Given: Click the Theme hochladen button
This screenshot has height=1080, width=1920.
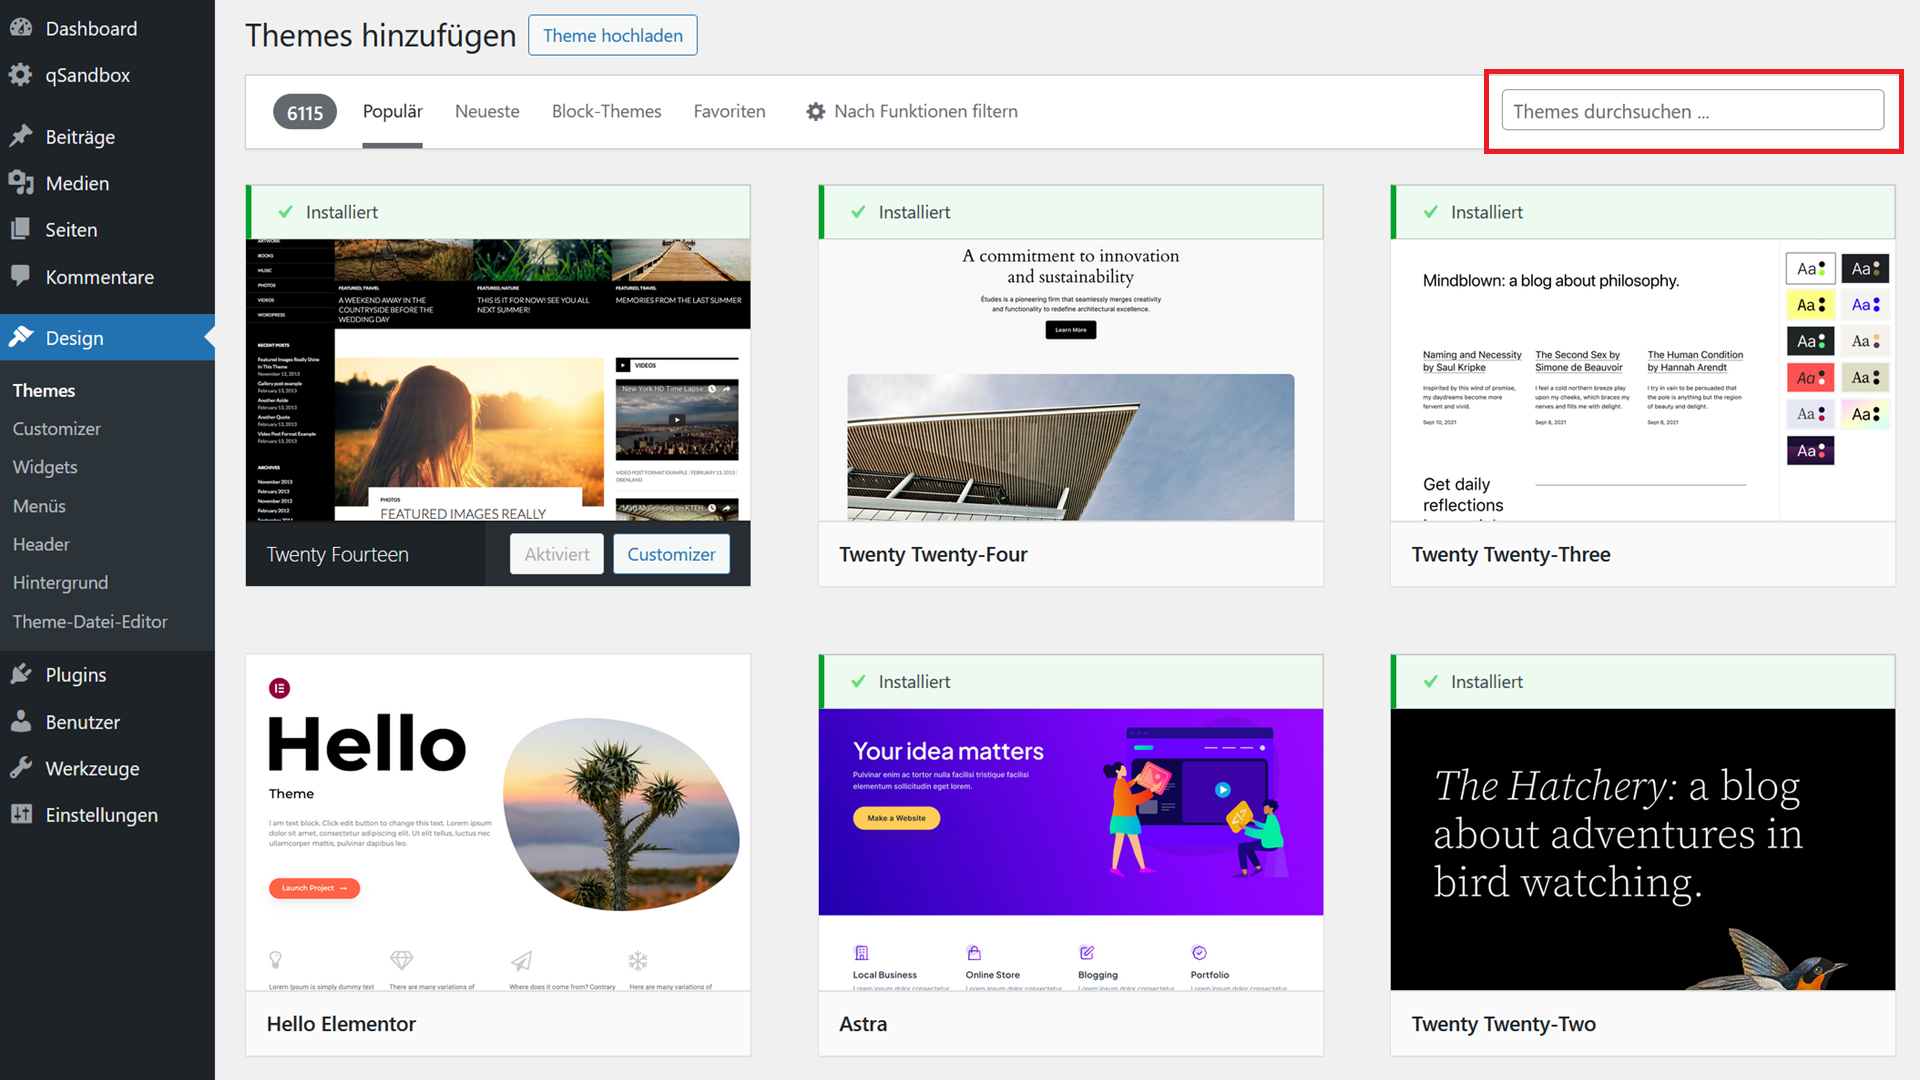Looking at the screenshot, I should pyautogui.click(x=612, y=35).
